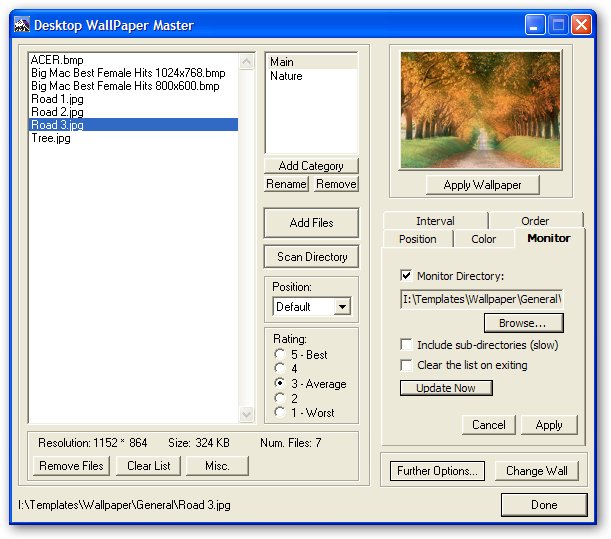The height and width of the screenshot is (539, 611).
Task: Select the 5 - Best rating
Action: (280, 355)
